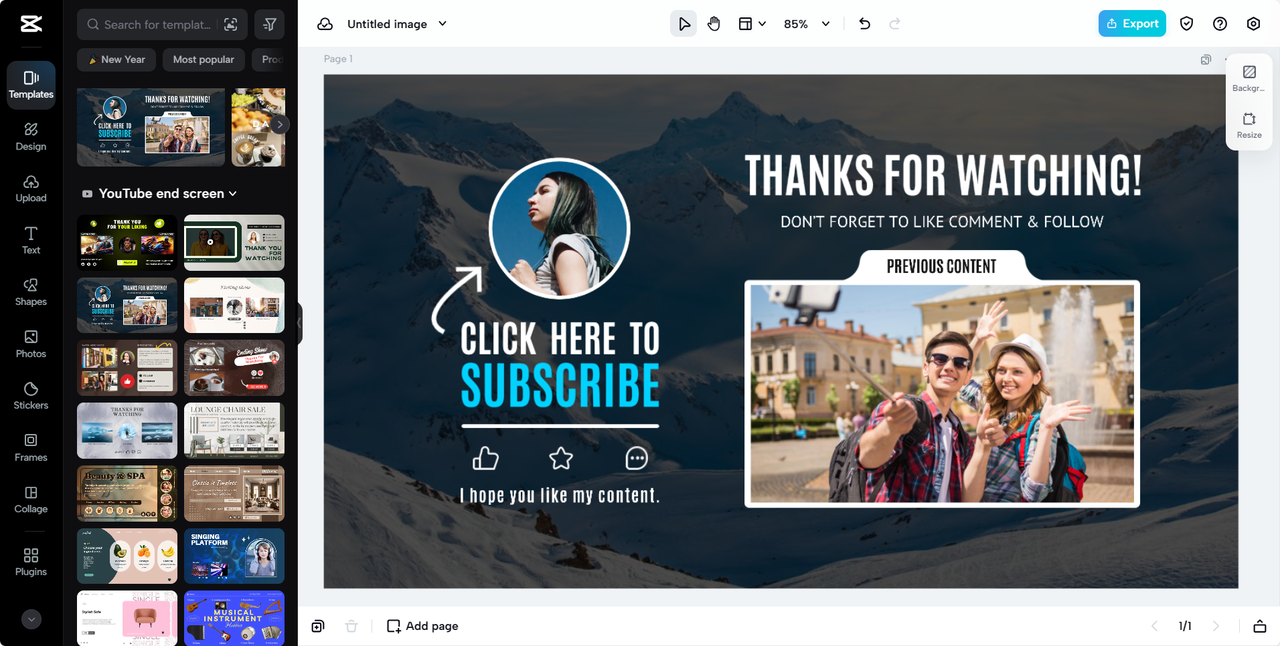This screenshot has width=1280, height=646.
Task: Select the Most popular category chip
Action: (203, 60)
